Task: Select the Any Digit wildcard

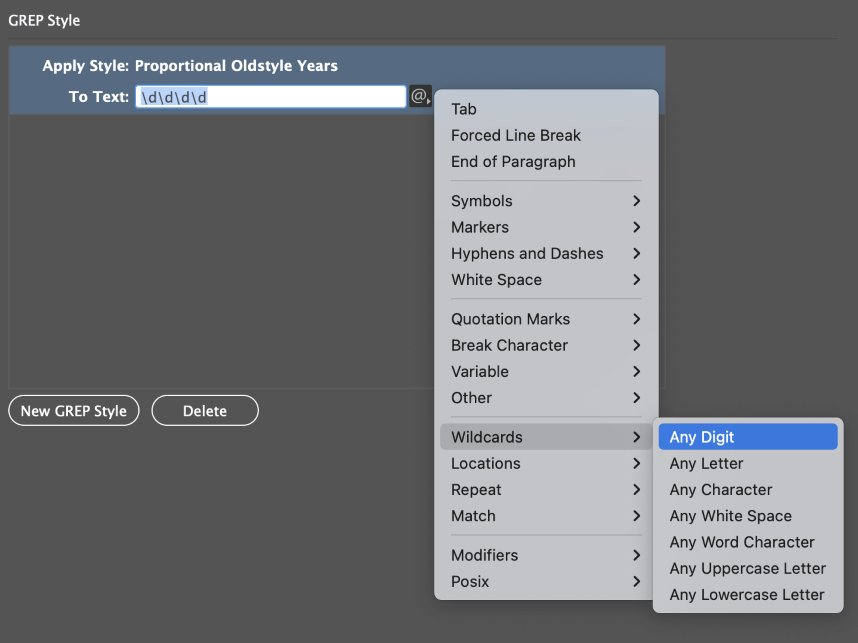Action: pyautogui.click(x=748, y=437)
